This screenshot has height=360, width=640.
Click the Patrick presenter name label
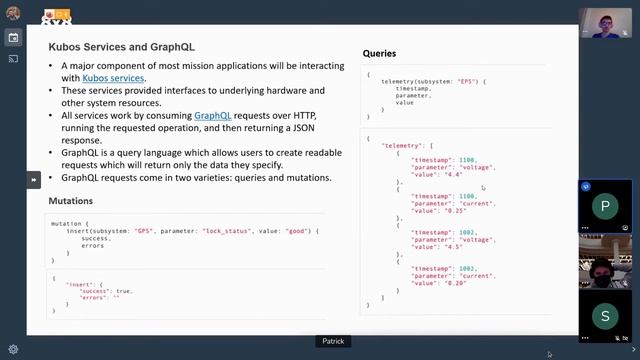click(x=333, y=341)
